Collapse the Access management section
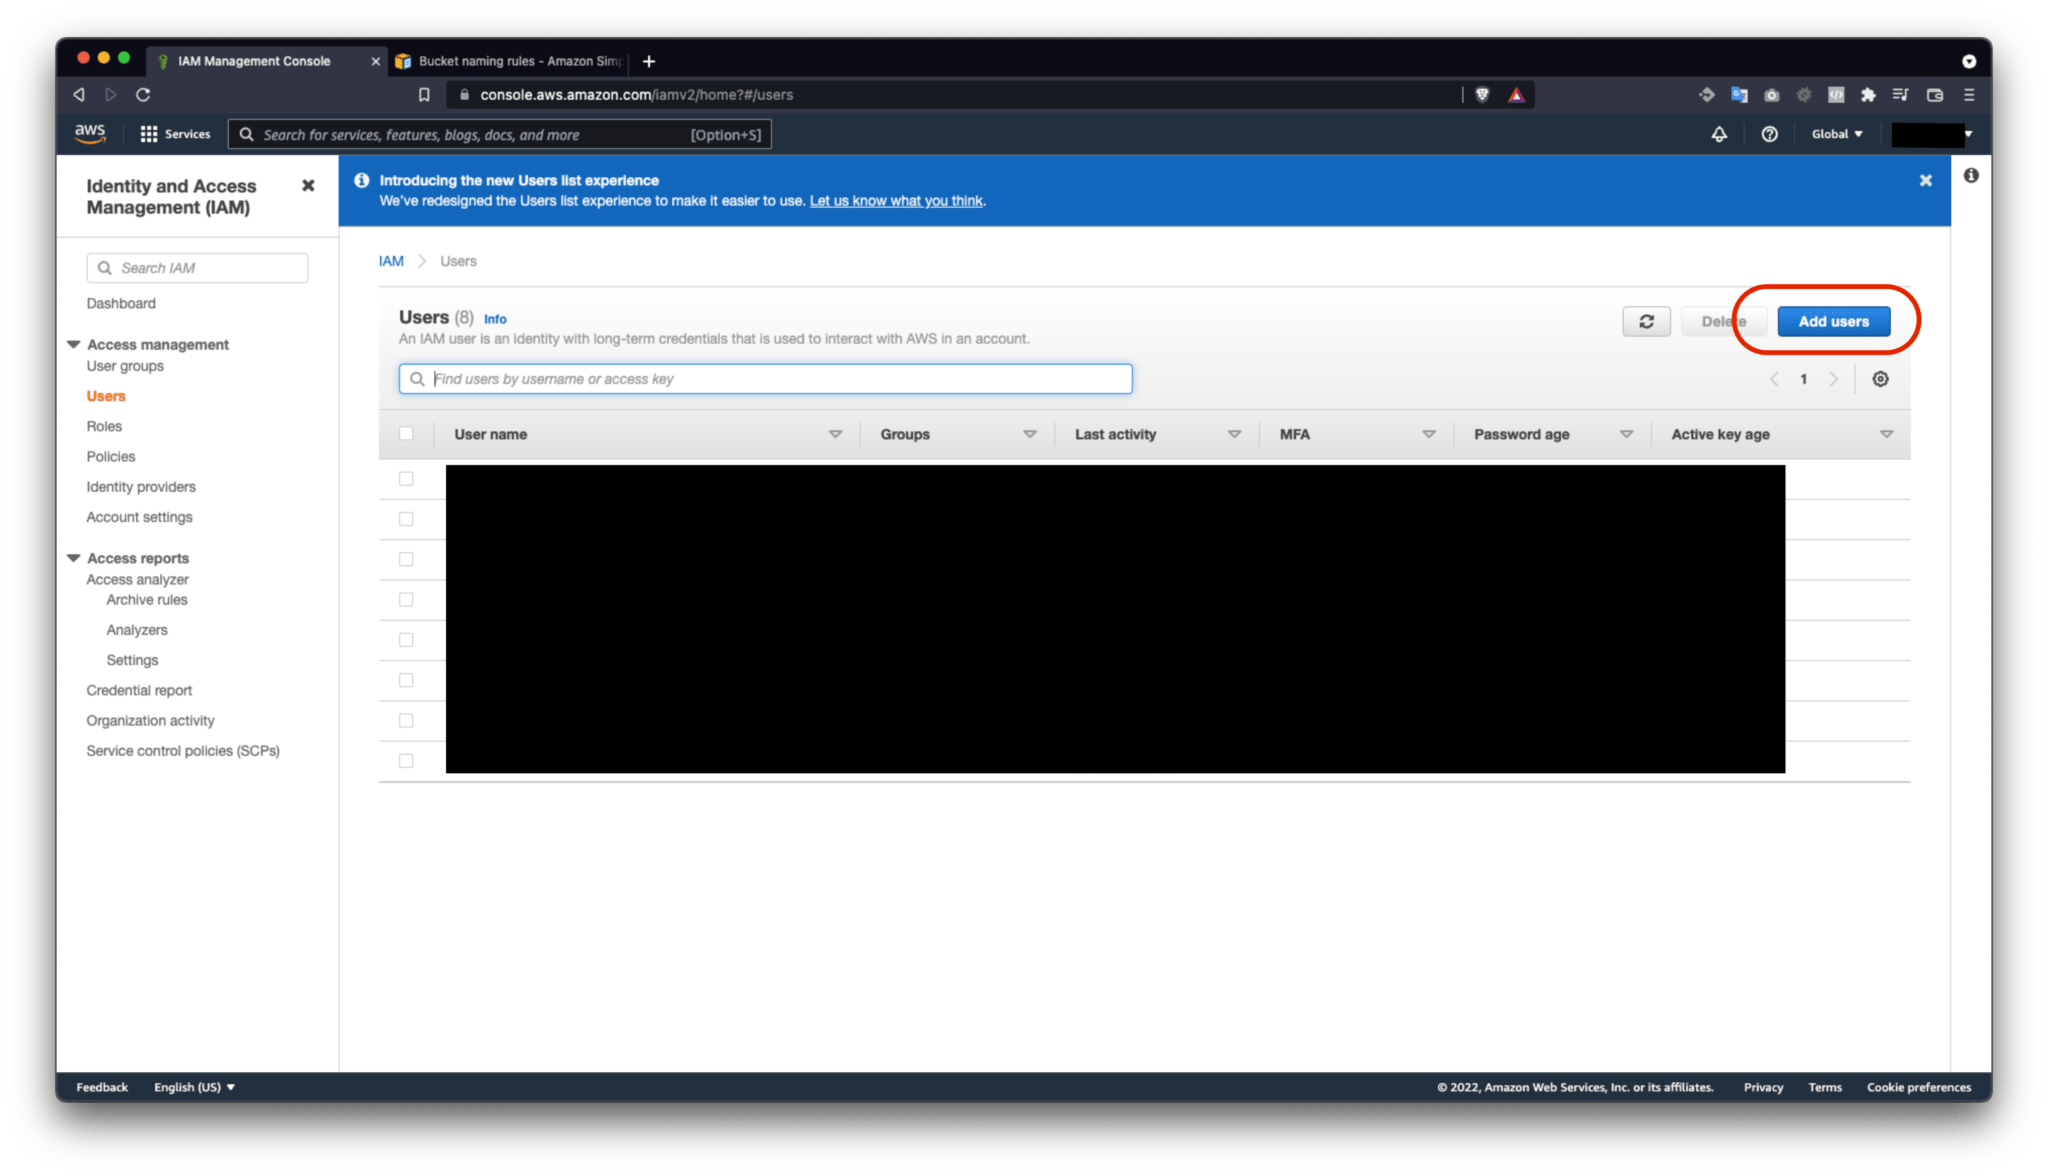2048x1176 pixels. click(74, 344)
